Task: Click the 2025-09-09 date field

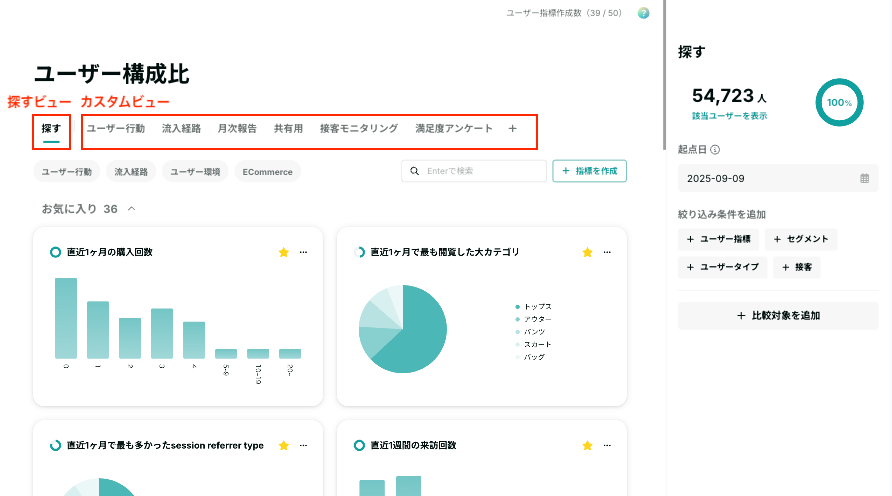Action: tap(778, 179)
